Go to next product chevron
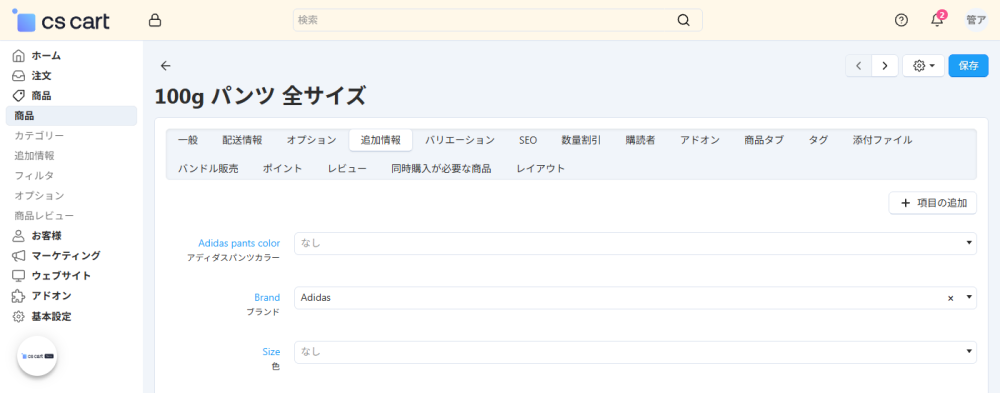Screen dimensions: 1000x393 click(885, 66)
